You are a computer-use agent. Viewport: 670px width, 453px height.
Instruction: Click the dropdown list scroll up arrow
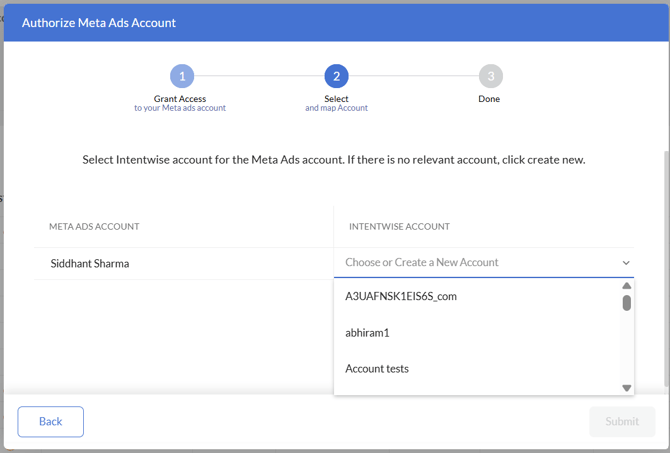coord(627,285)
